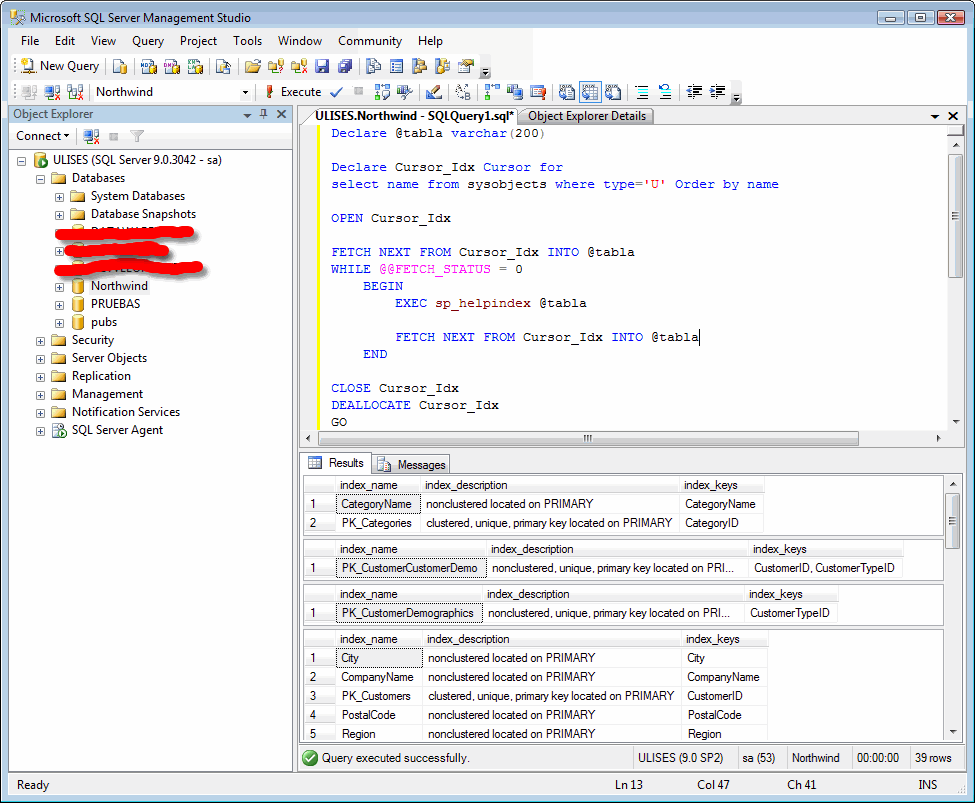The width and height of the screenshot is (975, 803).
Task: Open the Properties Window icon
Action: point(466,67)
